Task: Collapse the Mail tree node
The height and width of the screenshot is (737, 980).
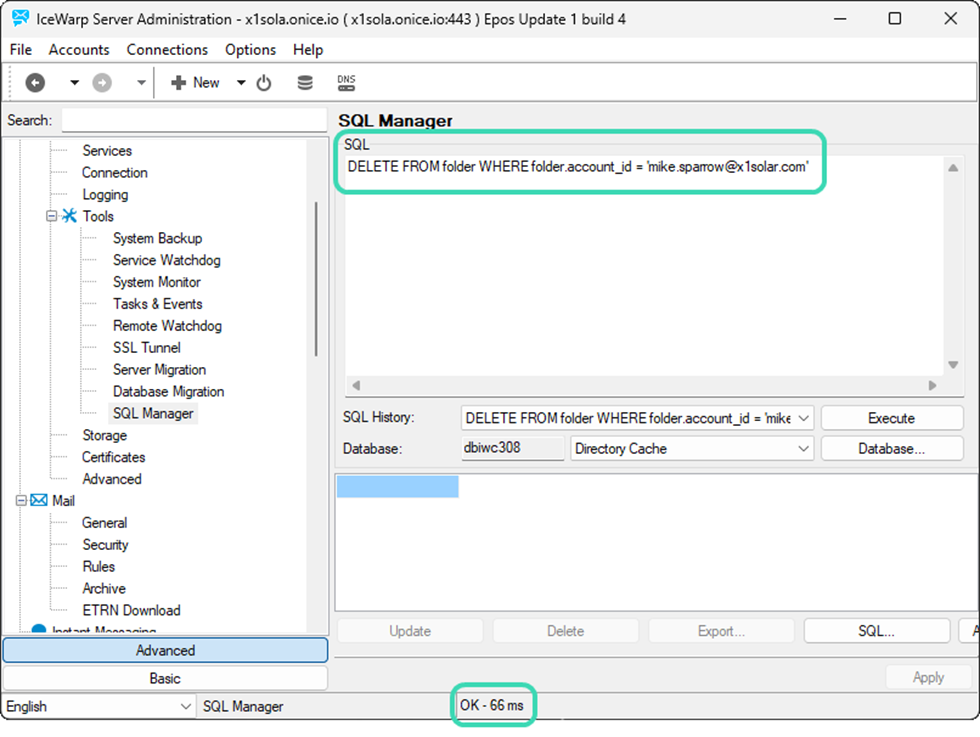Action: [21, 501]
